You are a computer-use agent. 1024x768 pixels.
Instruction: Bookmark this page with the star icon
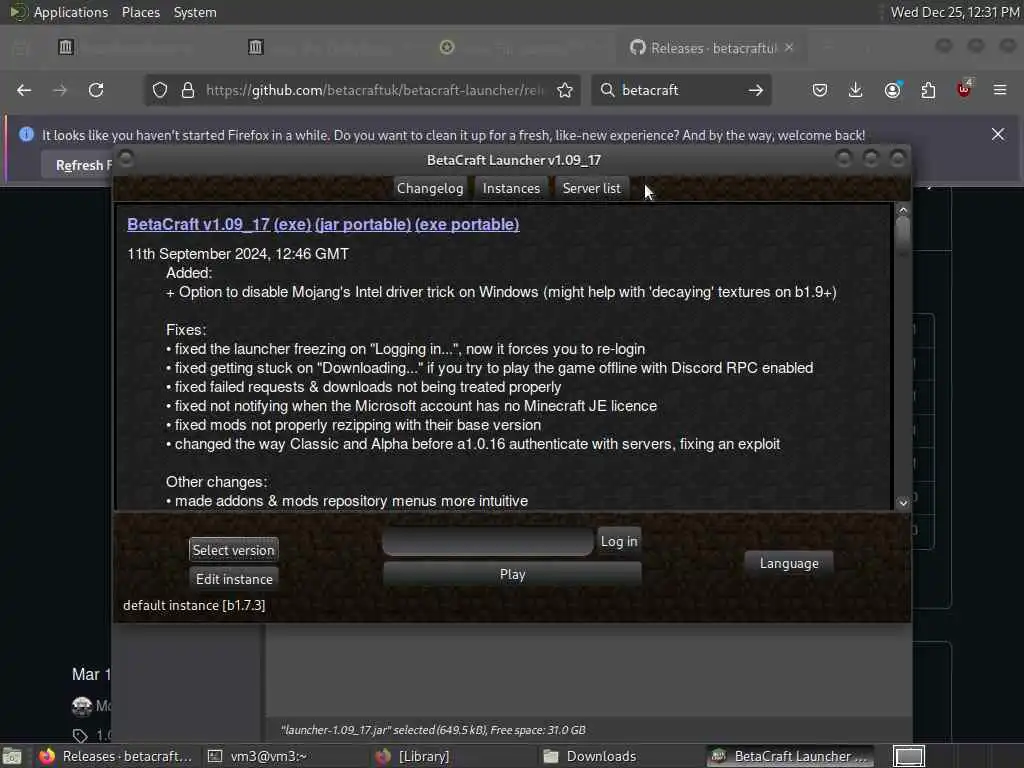point(566,90)
